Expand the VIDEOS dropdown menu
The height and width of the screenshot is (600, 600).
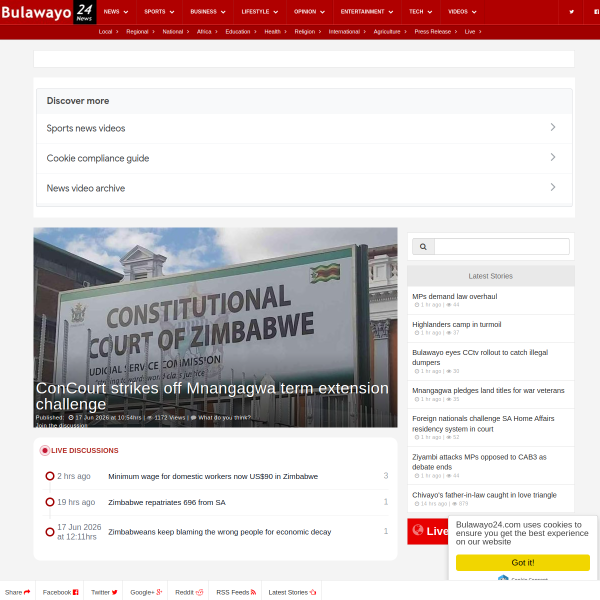point(462,12)
